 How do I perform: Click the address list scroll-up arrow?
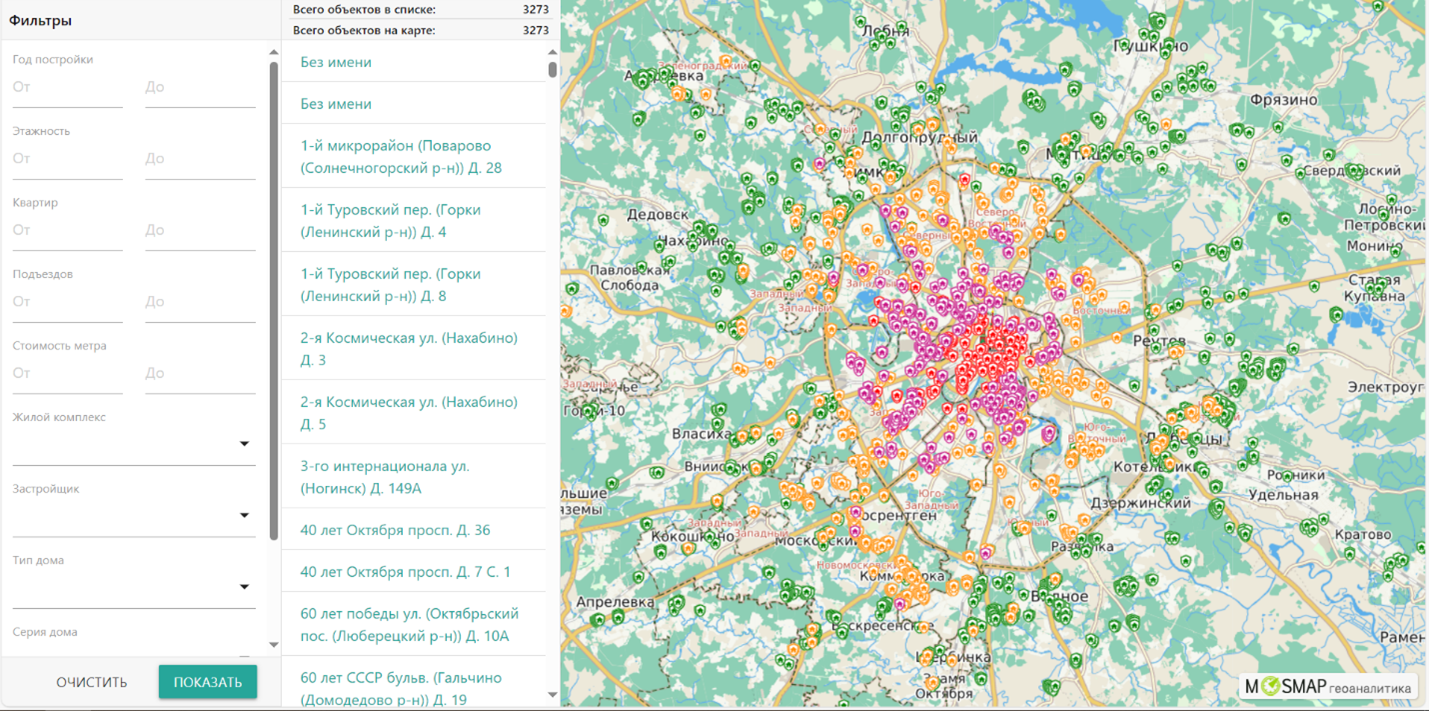[552, 52]
